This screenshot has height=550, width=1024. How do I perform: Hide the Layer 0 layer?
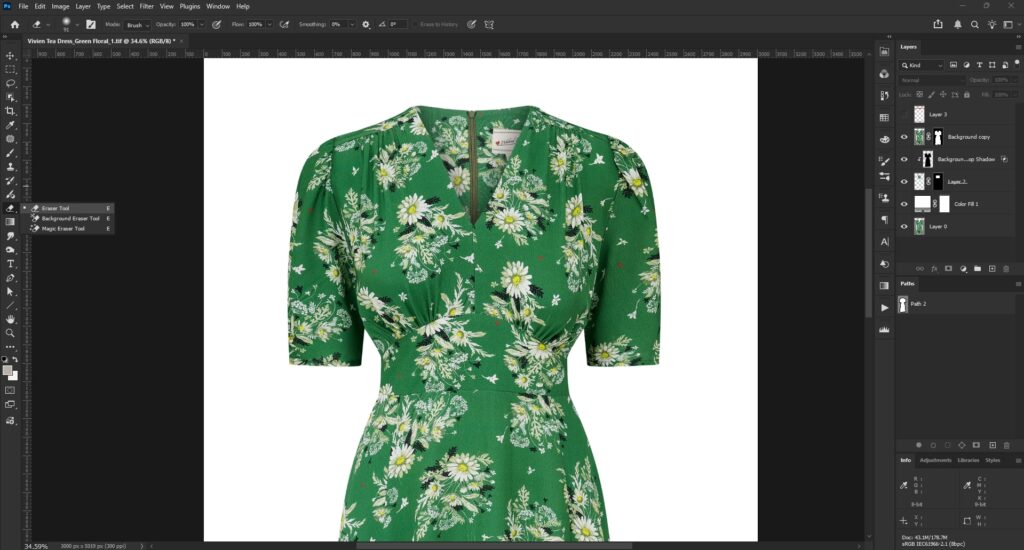coord(904,227)
